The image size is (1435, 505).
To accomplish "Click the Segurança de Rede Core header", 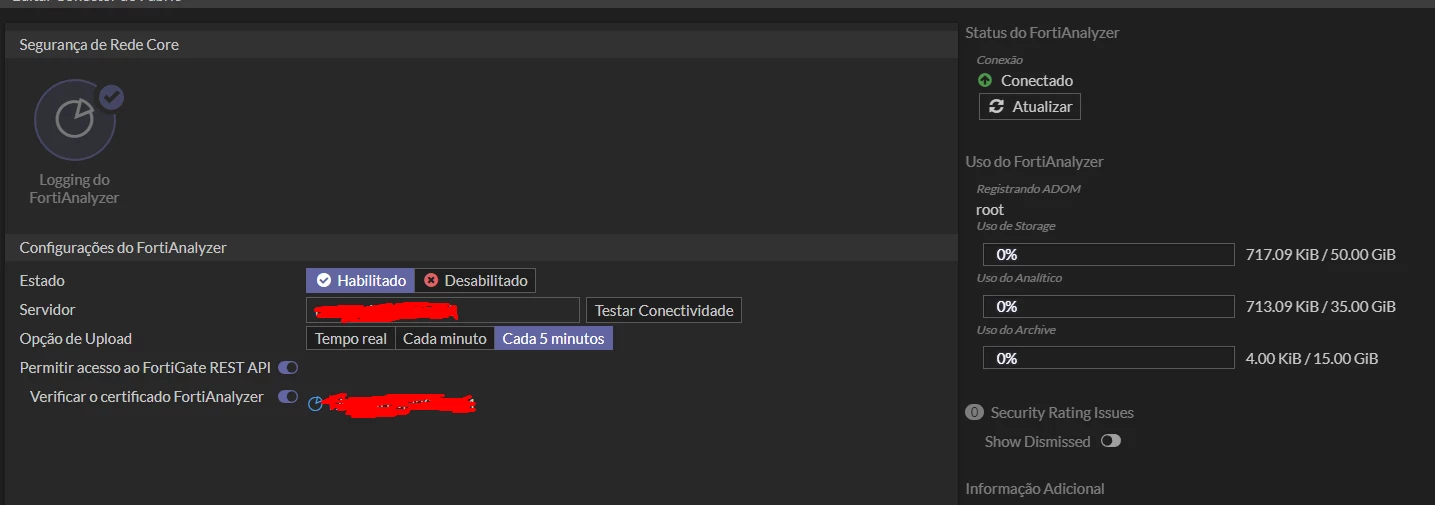I will [481, 45].
